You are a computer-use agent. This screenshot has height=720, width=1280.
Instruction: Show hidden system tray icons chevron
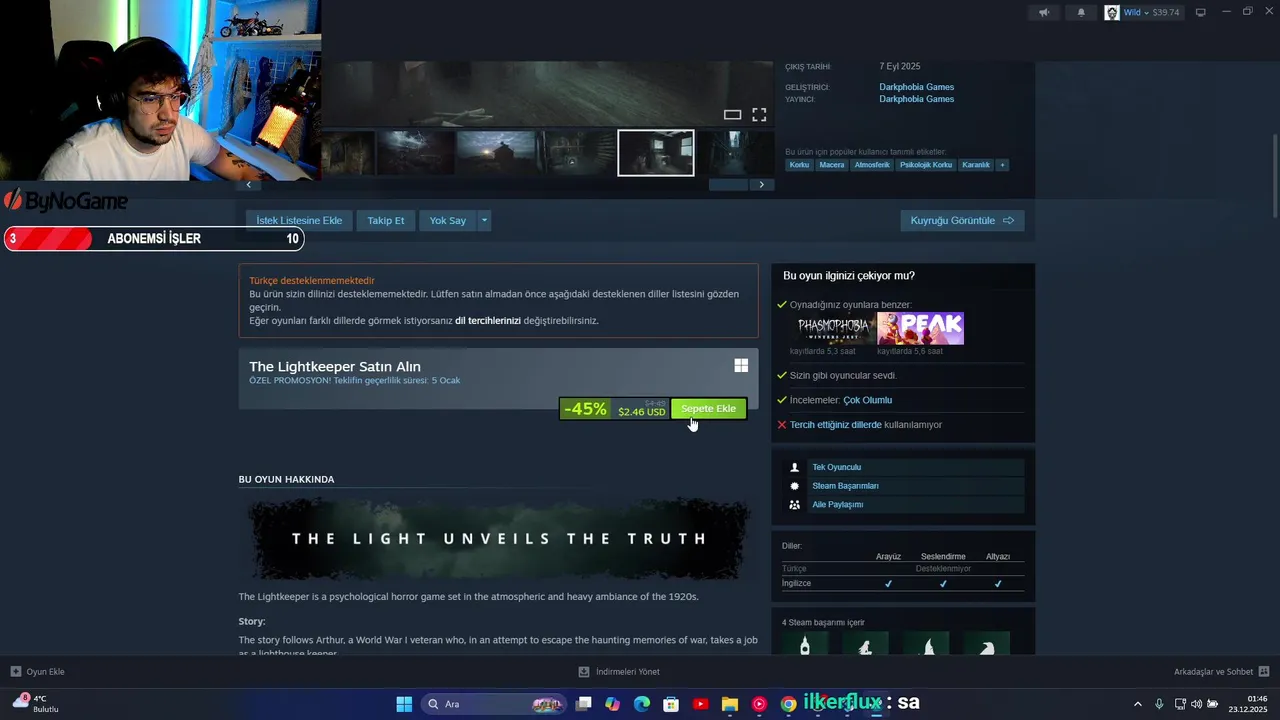1137,704
